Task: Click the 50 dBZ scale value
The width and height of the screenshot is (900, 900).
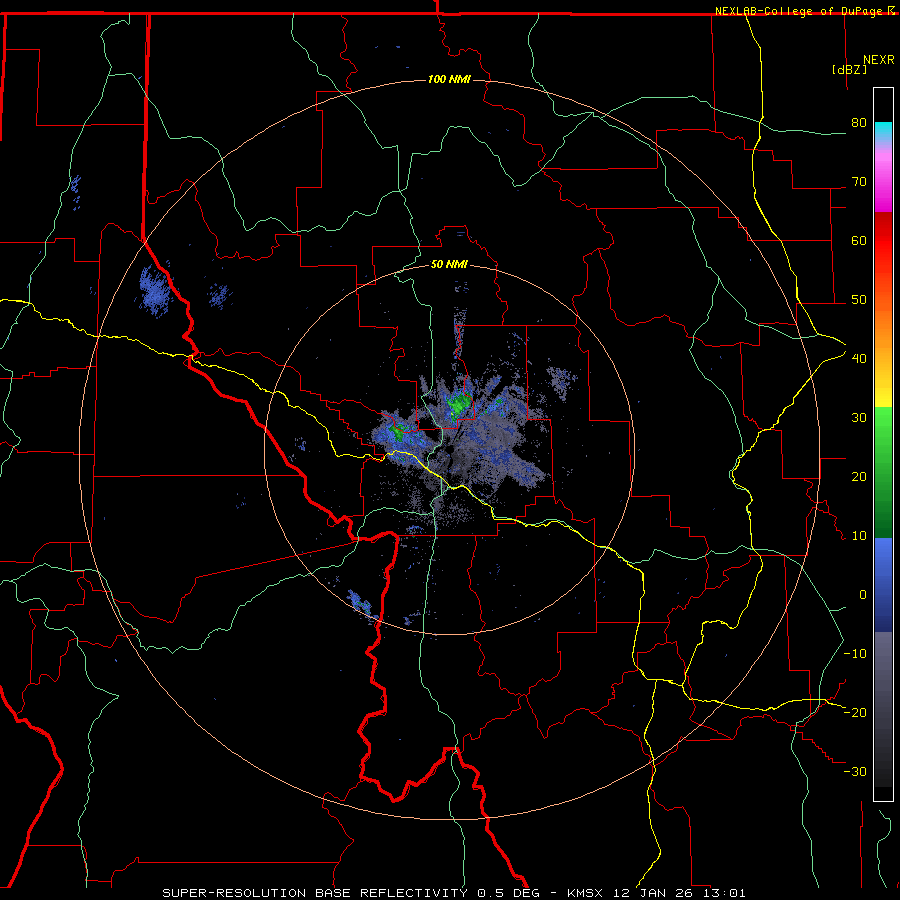Action: (x=859, y=300)
